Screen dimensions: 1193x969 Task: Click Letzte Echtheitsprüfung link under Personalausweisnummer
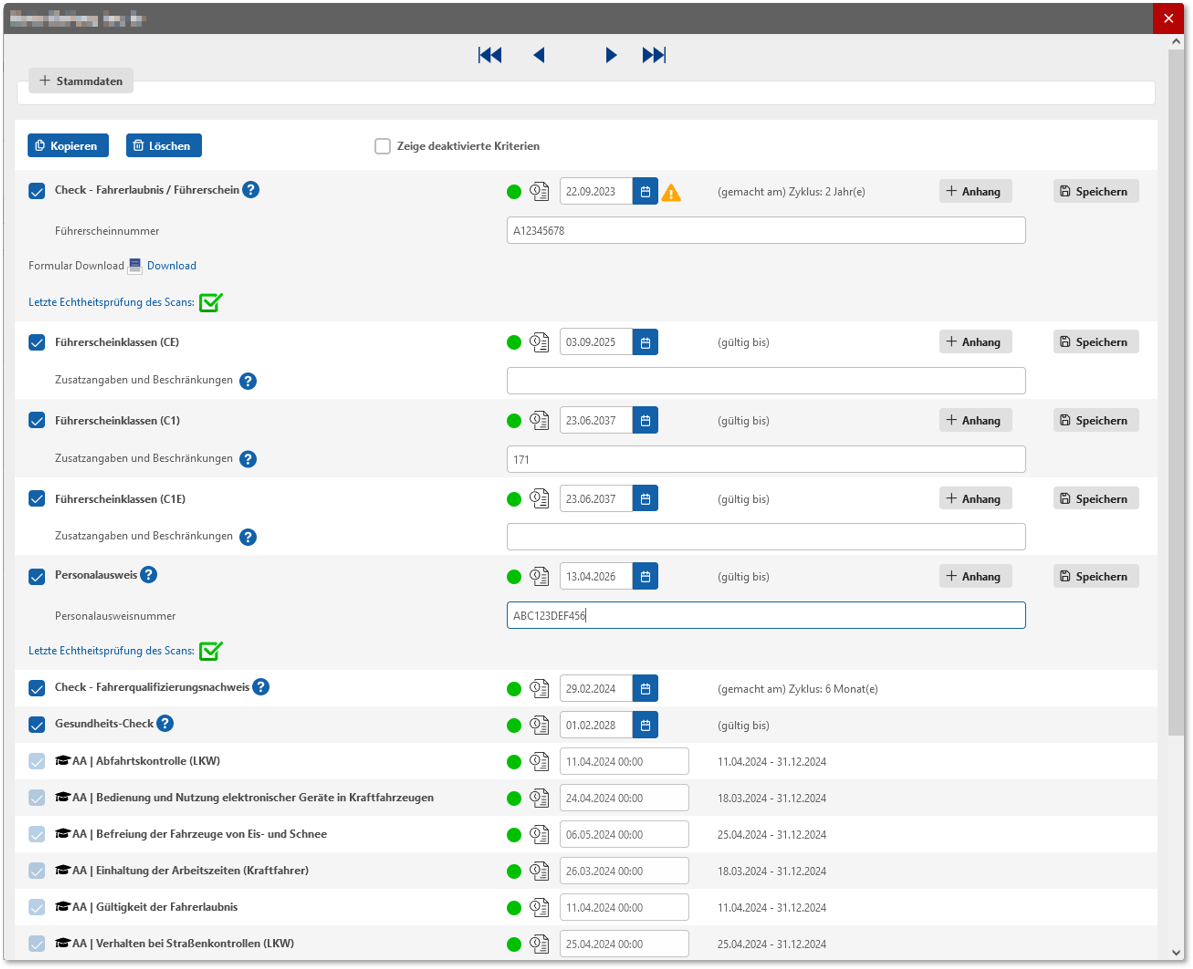click(x=111, y=651)
